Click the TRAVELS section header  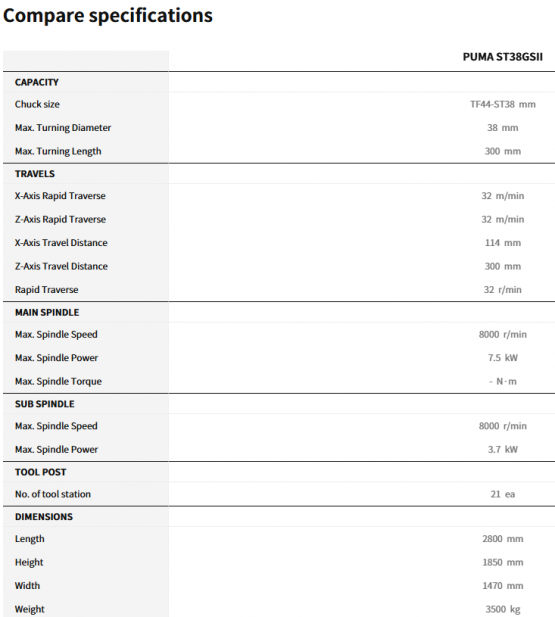pyautogui.click(x=35, y=174)
